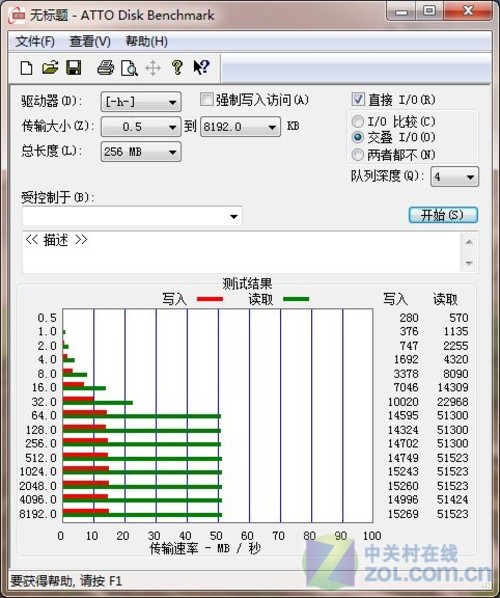The height and width of the screenshot is (598, 500).
Task: Select the 两者都不 radio button
Action: 357,155
